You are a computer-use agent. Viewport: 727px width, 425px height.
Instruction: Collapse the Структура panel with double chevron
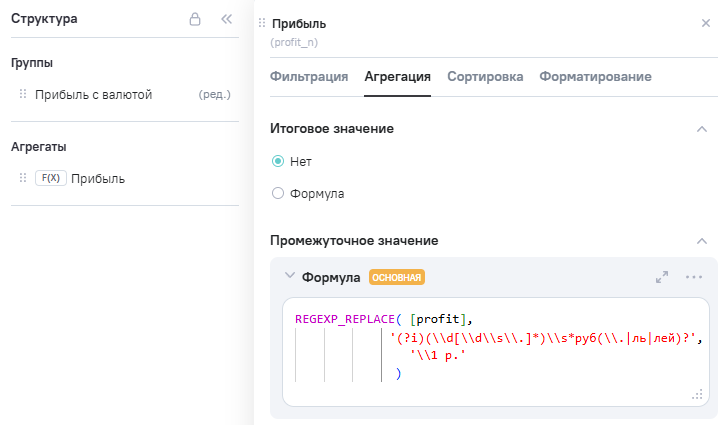pos(225,19)
